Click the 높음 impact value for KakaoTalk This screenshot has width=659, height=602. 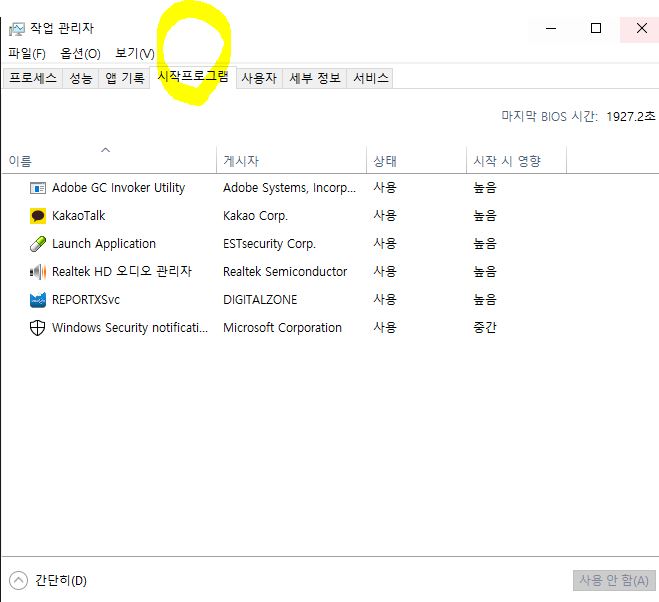point(485,216)
